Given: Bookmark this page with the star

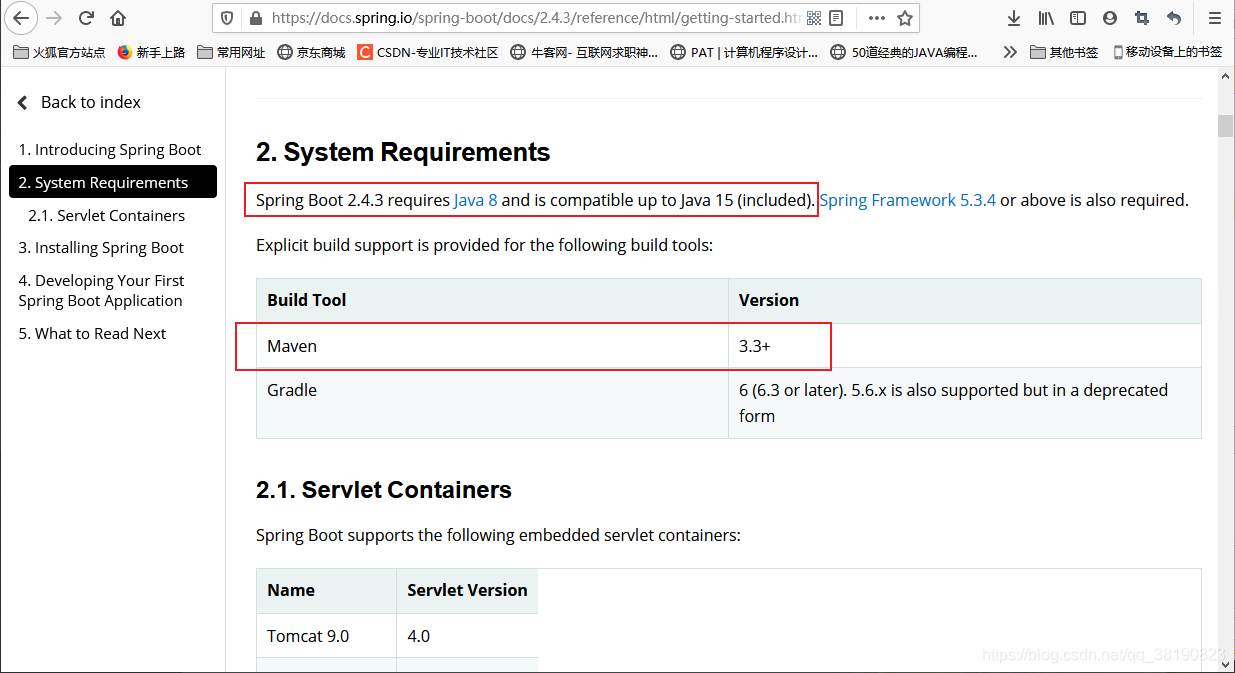Looking at the screenshot, I should click(905, 18).
